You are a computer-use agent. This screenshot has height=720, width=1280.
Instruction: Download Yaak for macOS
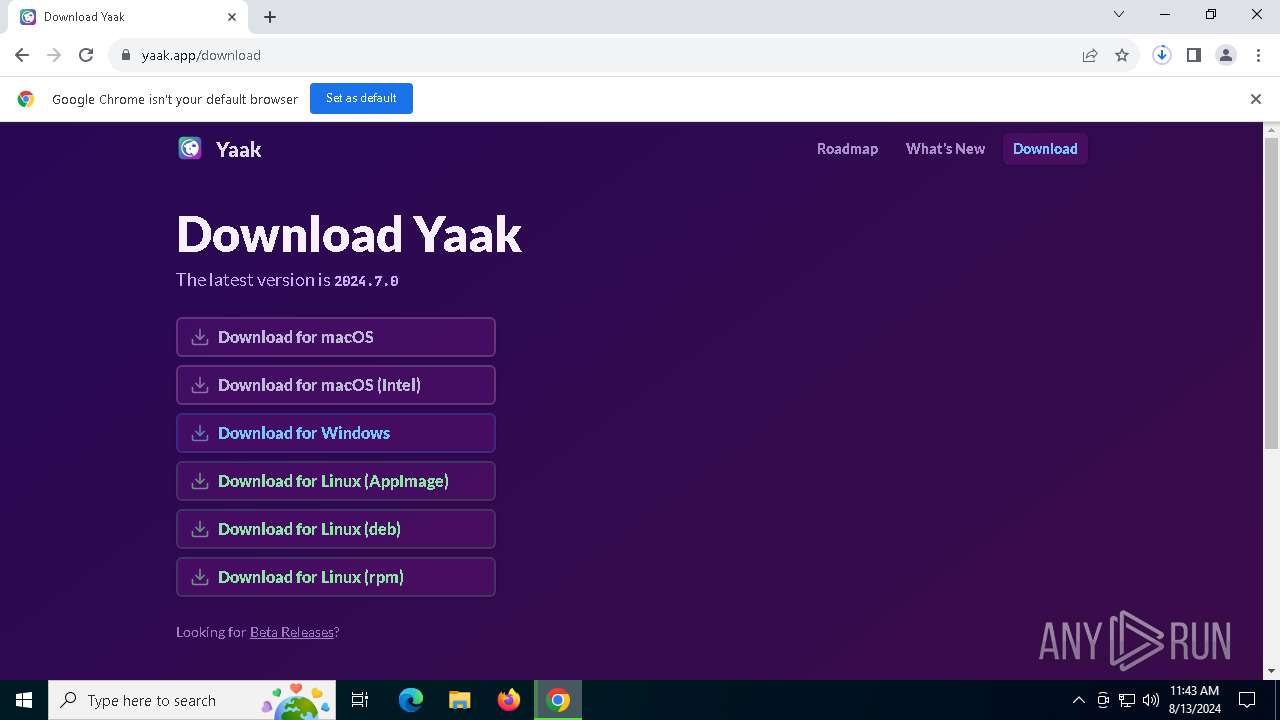336,337
